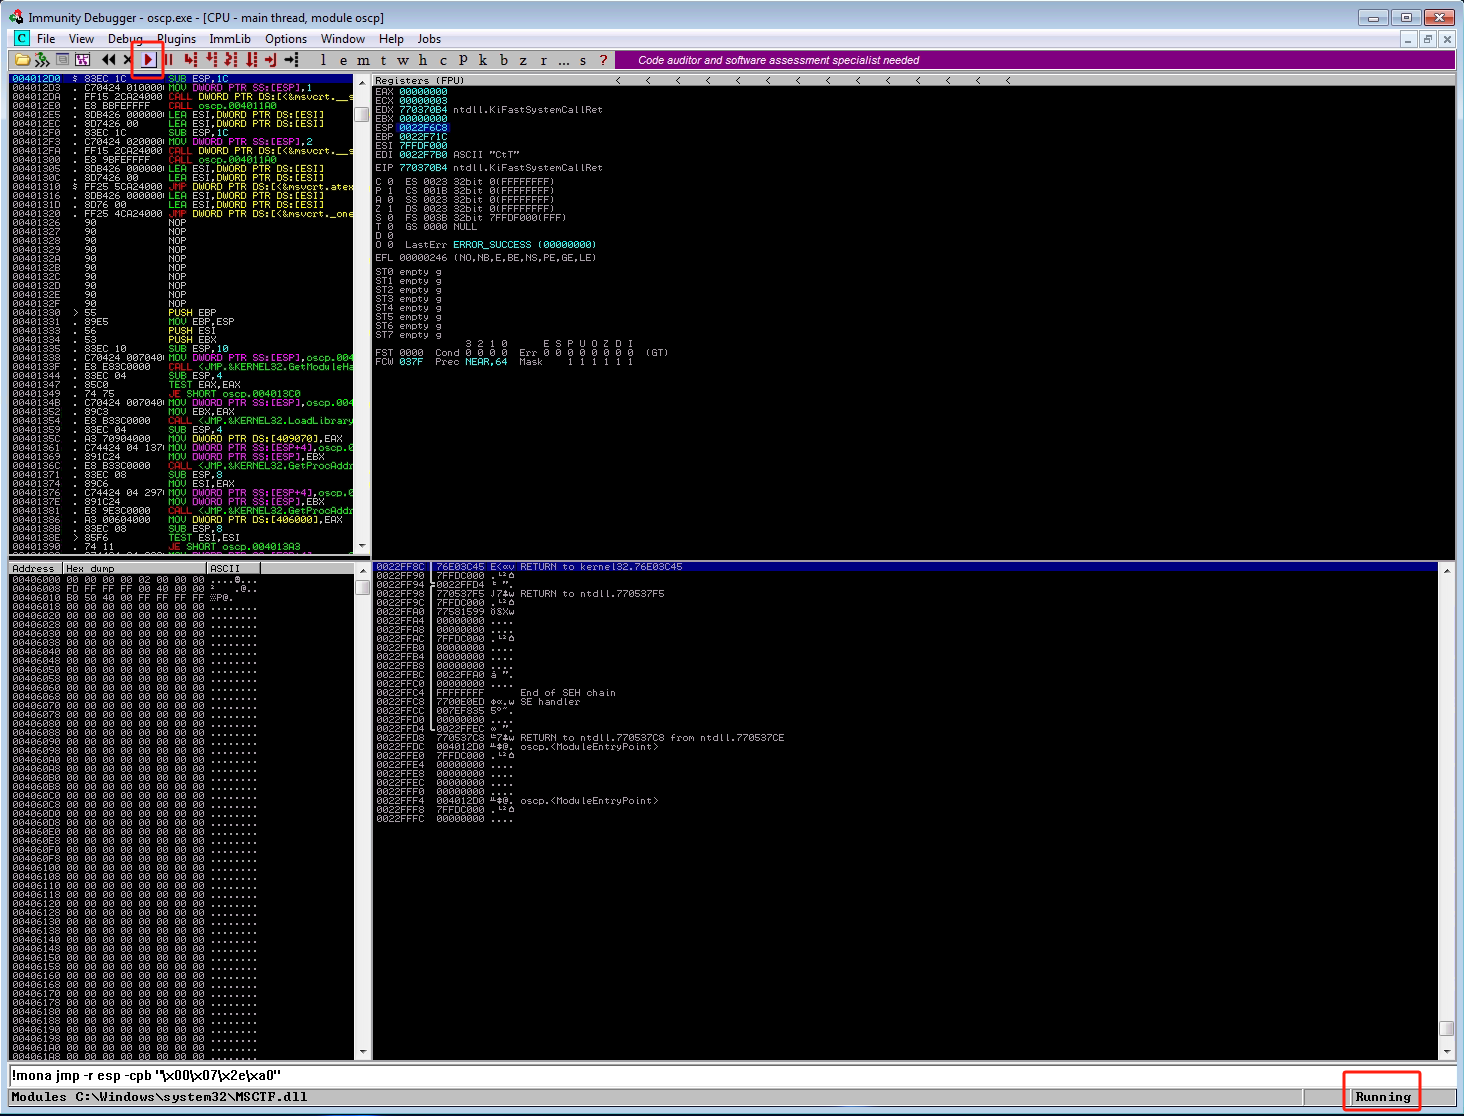Close the debugged program with X icon

coord(127,60)
